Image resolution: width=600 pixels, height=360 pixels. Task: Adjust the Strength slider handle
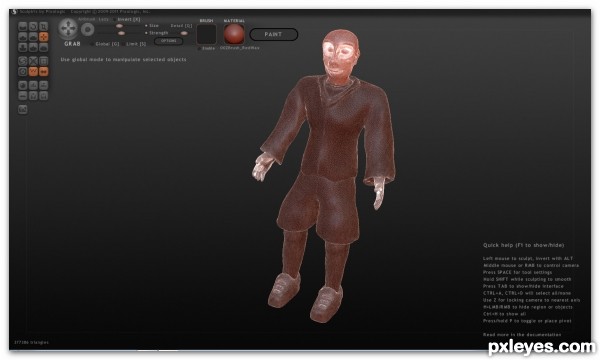click(122, 33)
